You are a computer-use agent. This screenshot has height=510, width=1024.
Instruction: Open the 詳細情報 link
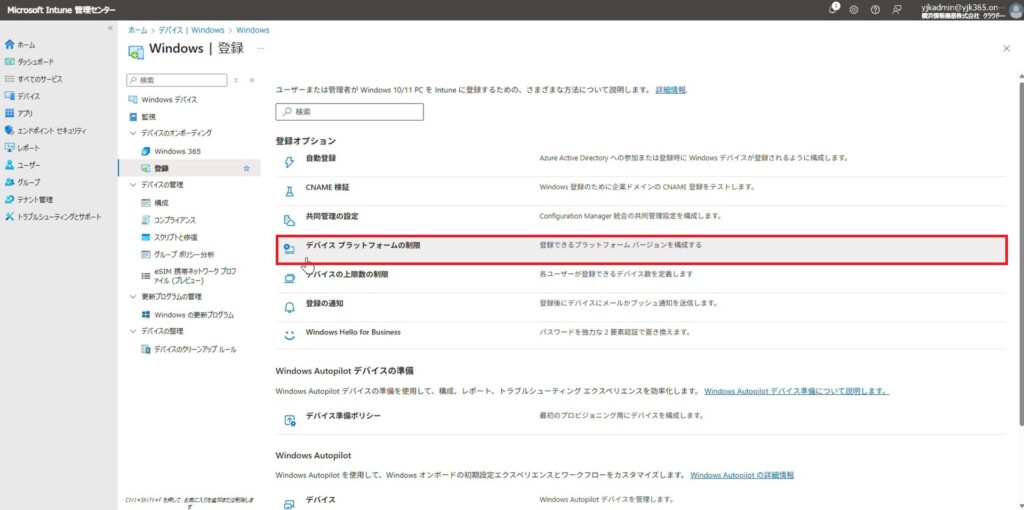coord(670,90)
